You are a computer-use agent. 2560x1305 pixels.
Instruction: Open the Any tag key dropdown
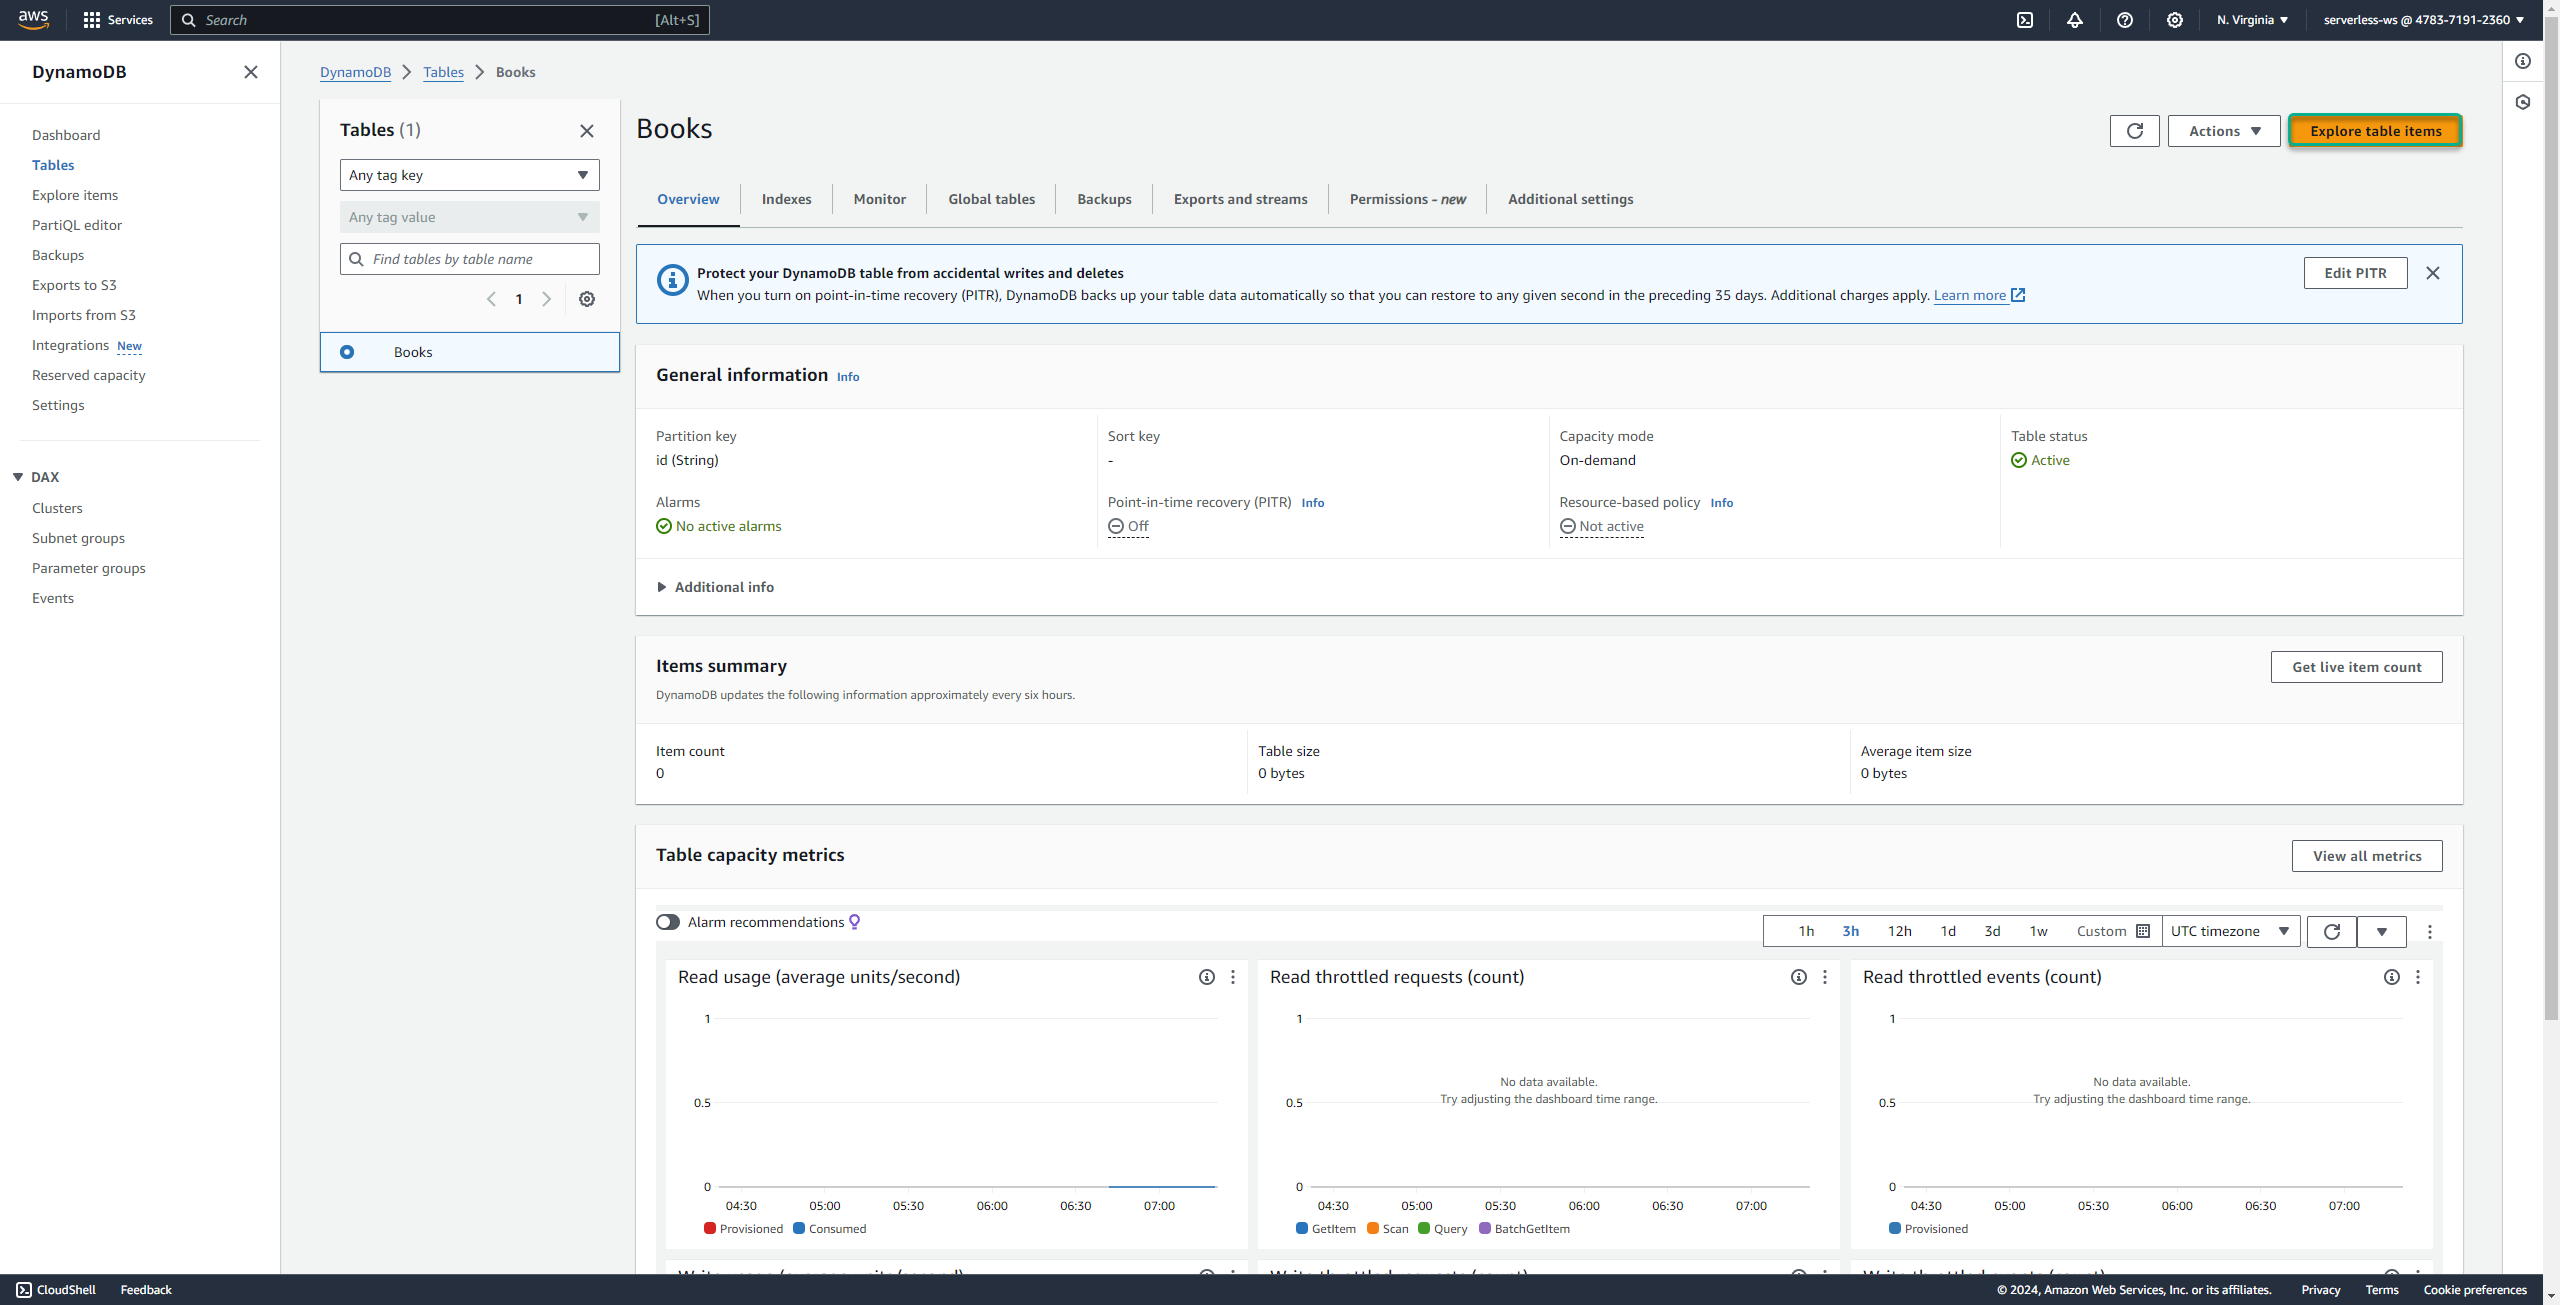tap(470, 175)
